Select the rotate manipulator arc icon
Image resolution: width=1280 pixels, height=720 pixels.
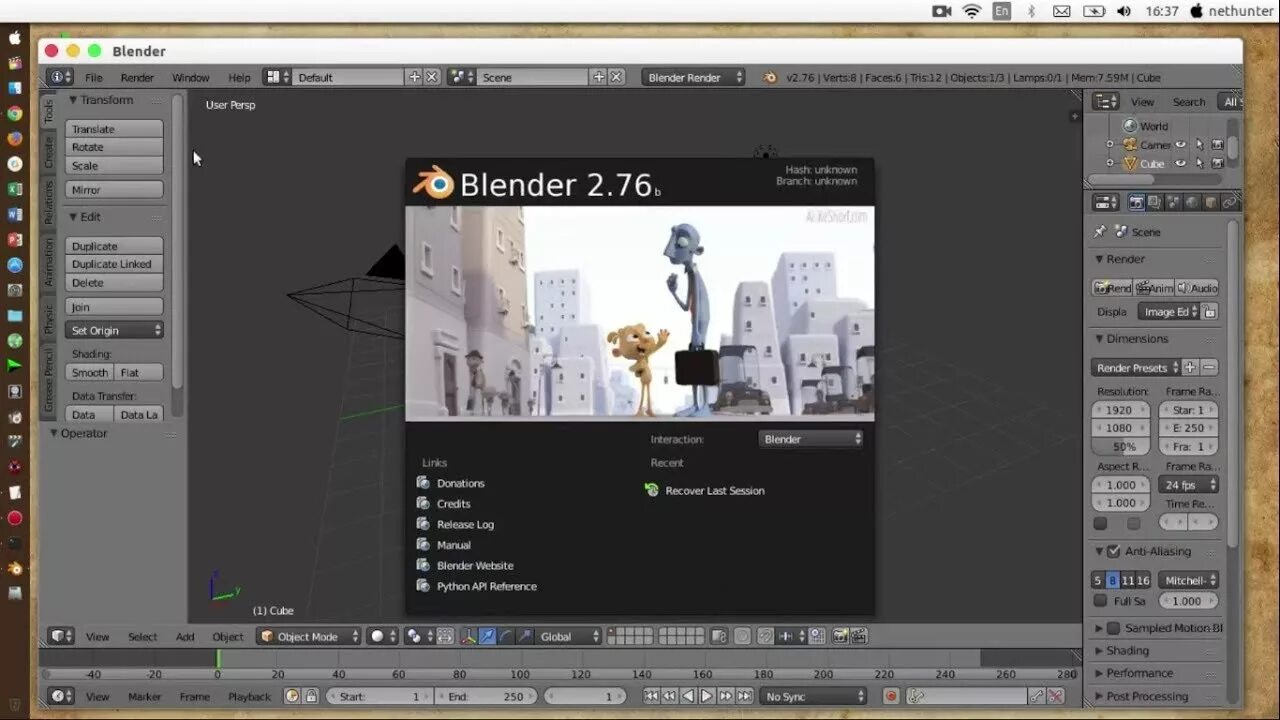[x=506, y=636]
